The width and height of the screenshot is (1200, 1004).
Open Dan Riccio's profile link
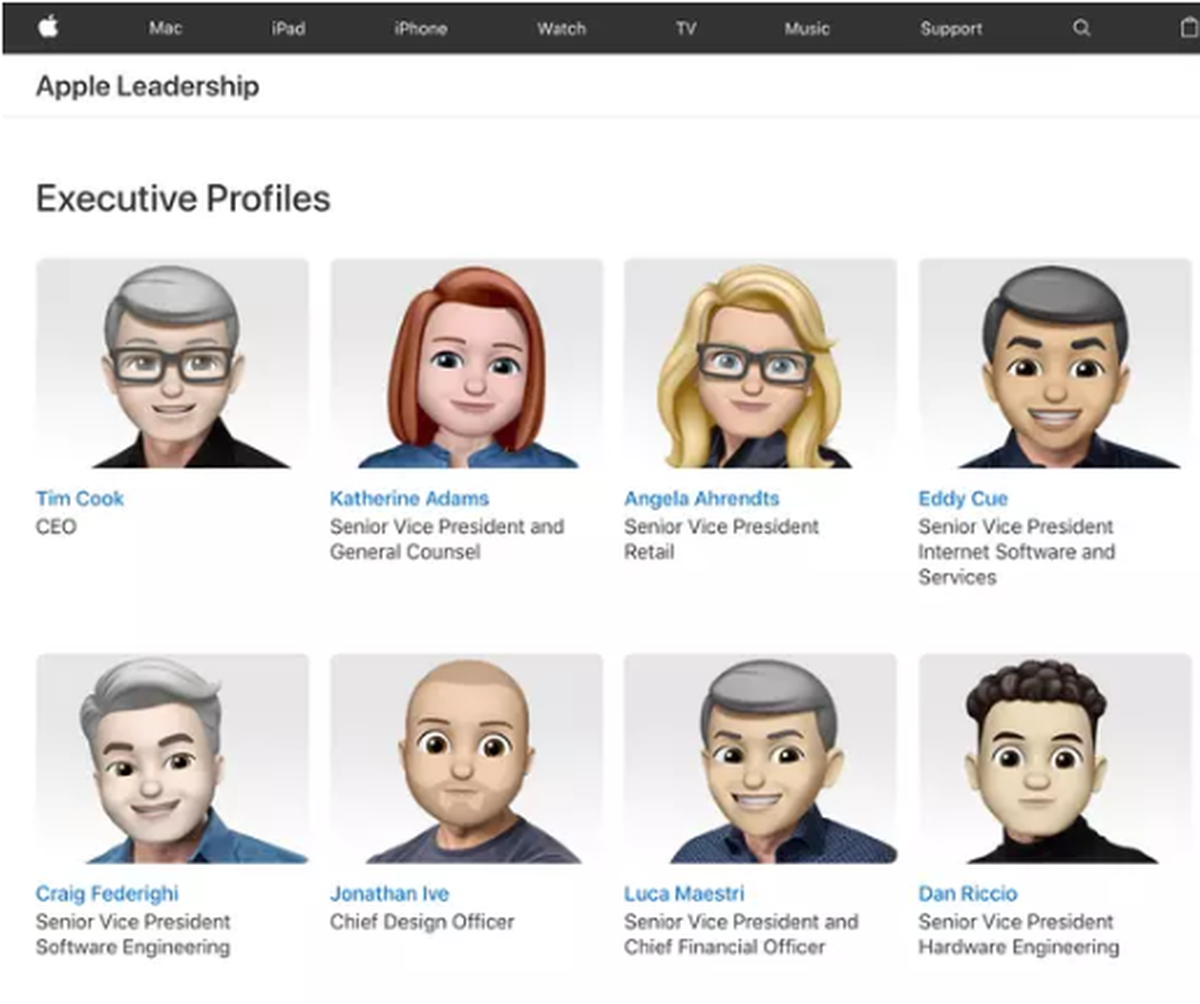(x=968, y=893)
